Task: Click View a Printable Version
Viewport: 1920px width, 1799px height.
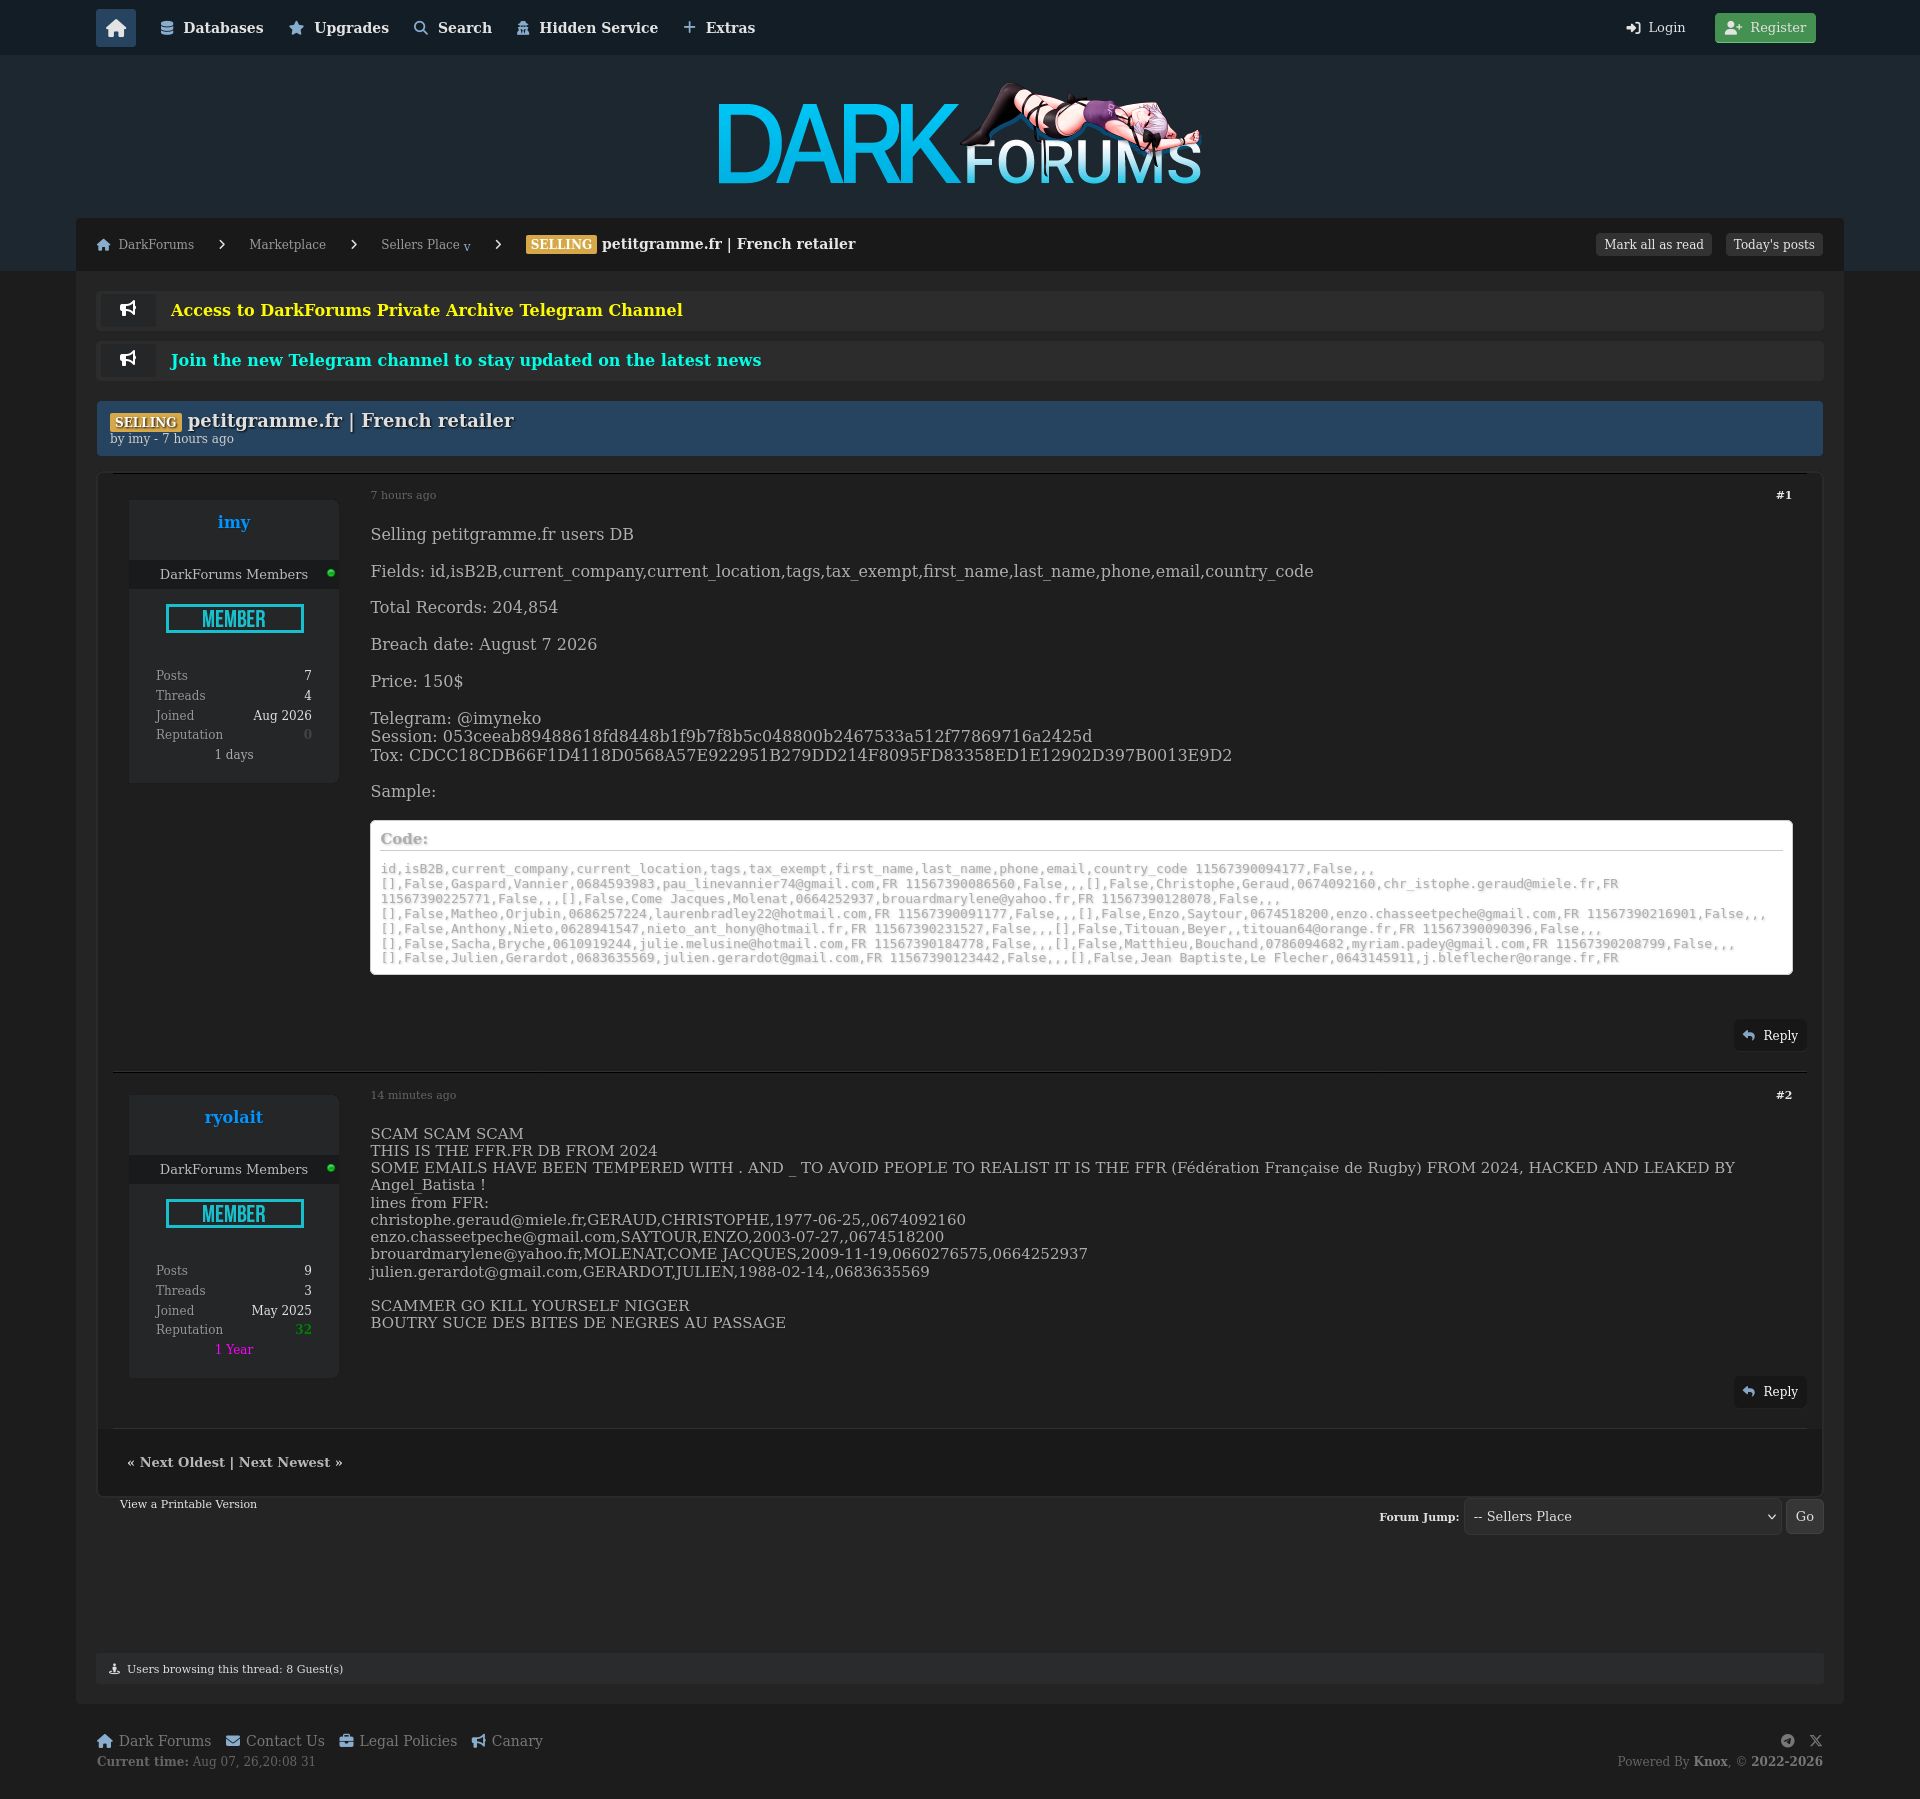Action: pos(188,1505)
